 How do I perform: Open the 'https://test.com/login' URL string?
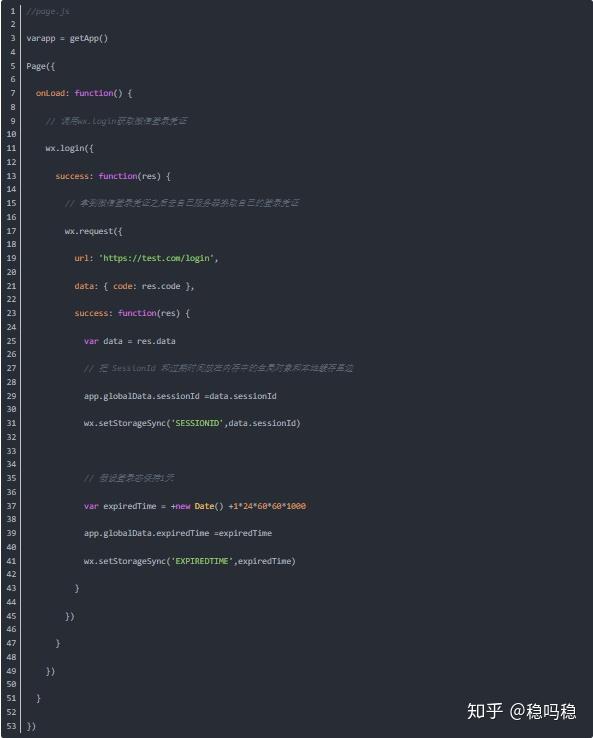point(156,258)
